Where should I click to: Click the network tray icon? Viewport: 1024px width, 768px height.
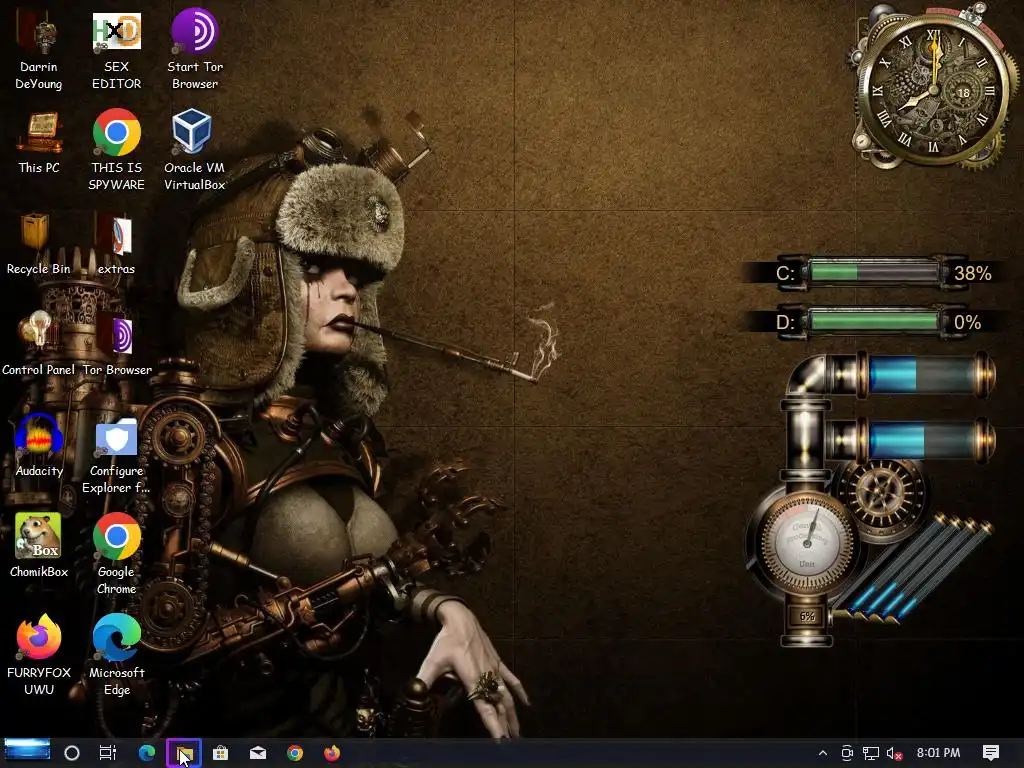pos(871,753)
